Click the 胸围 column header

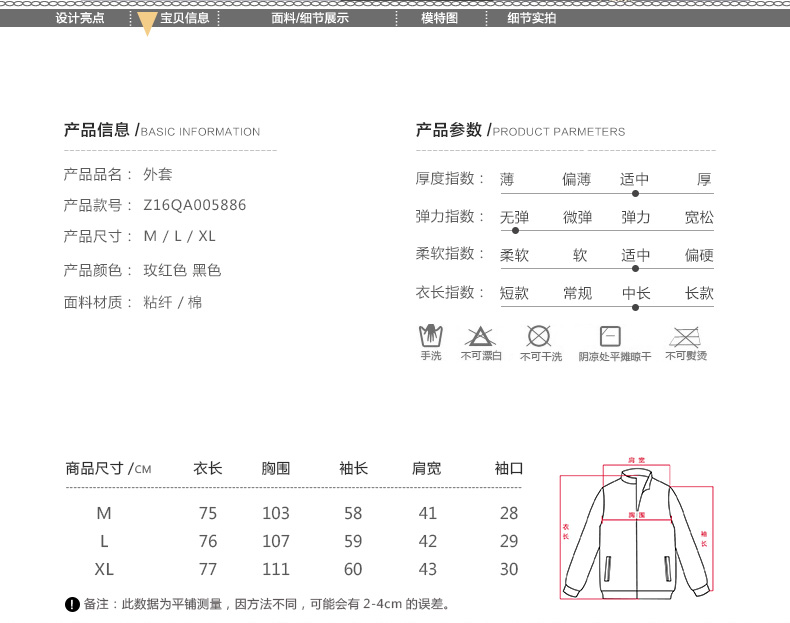275,468
